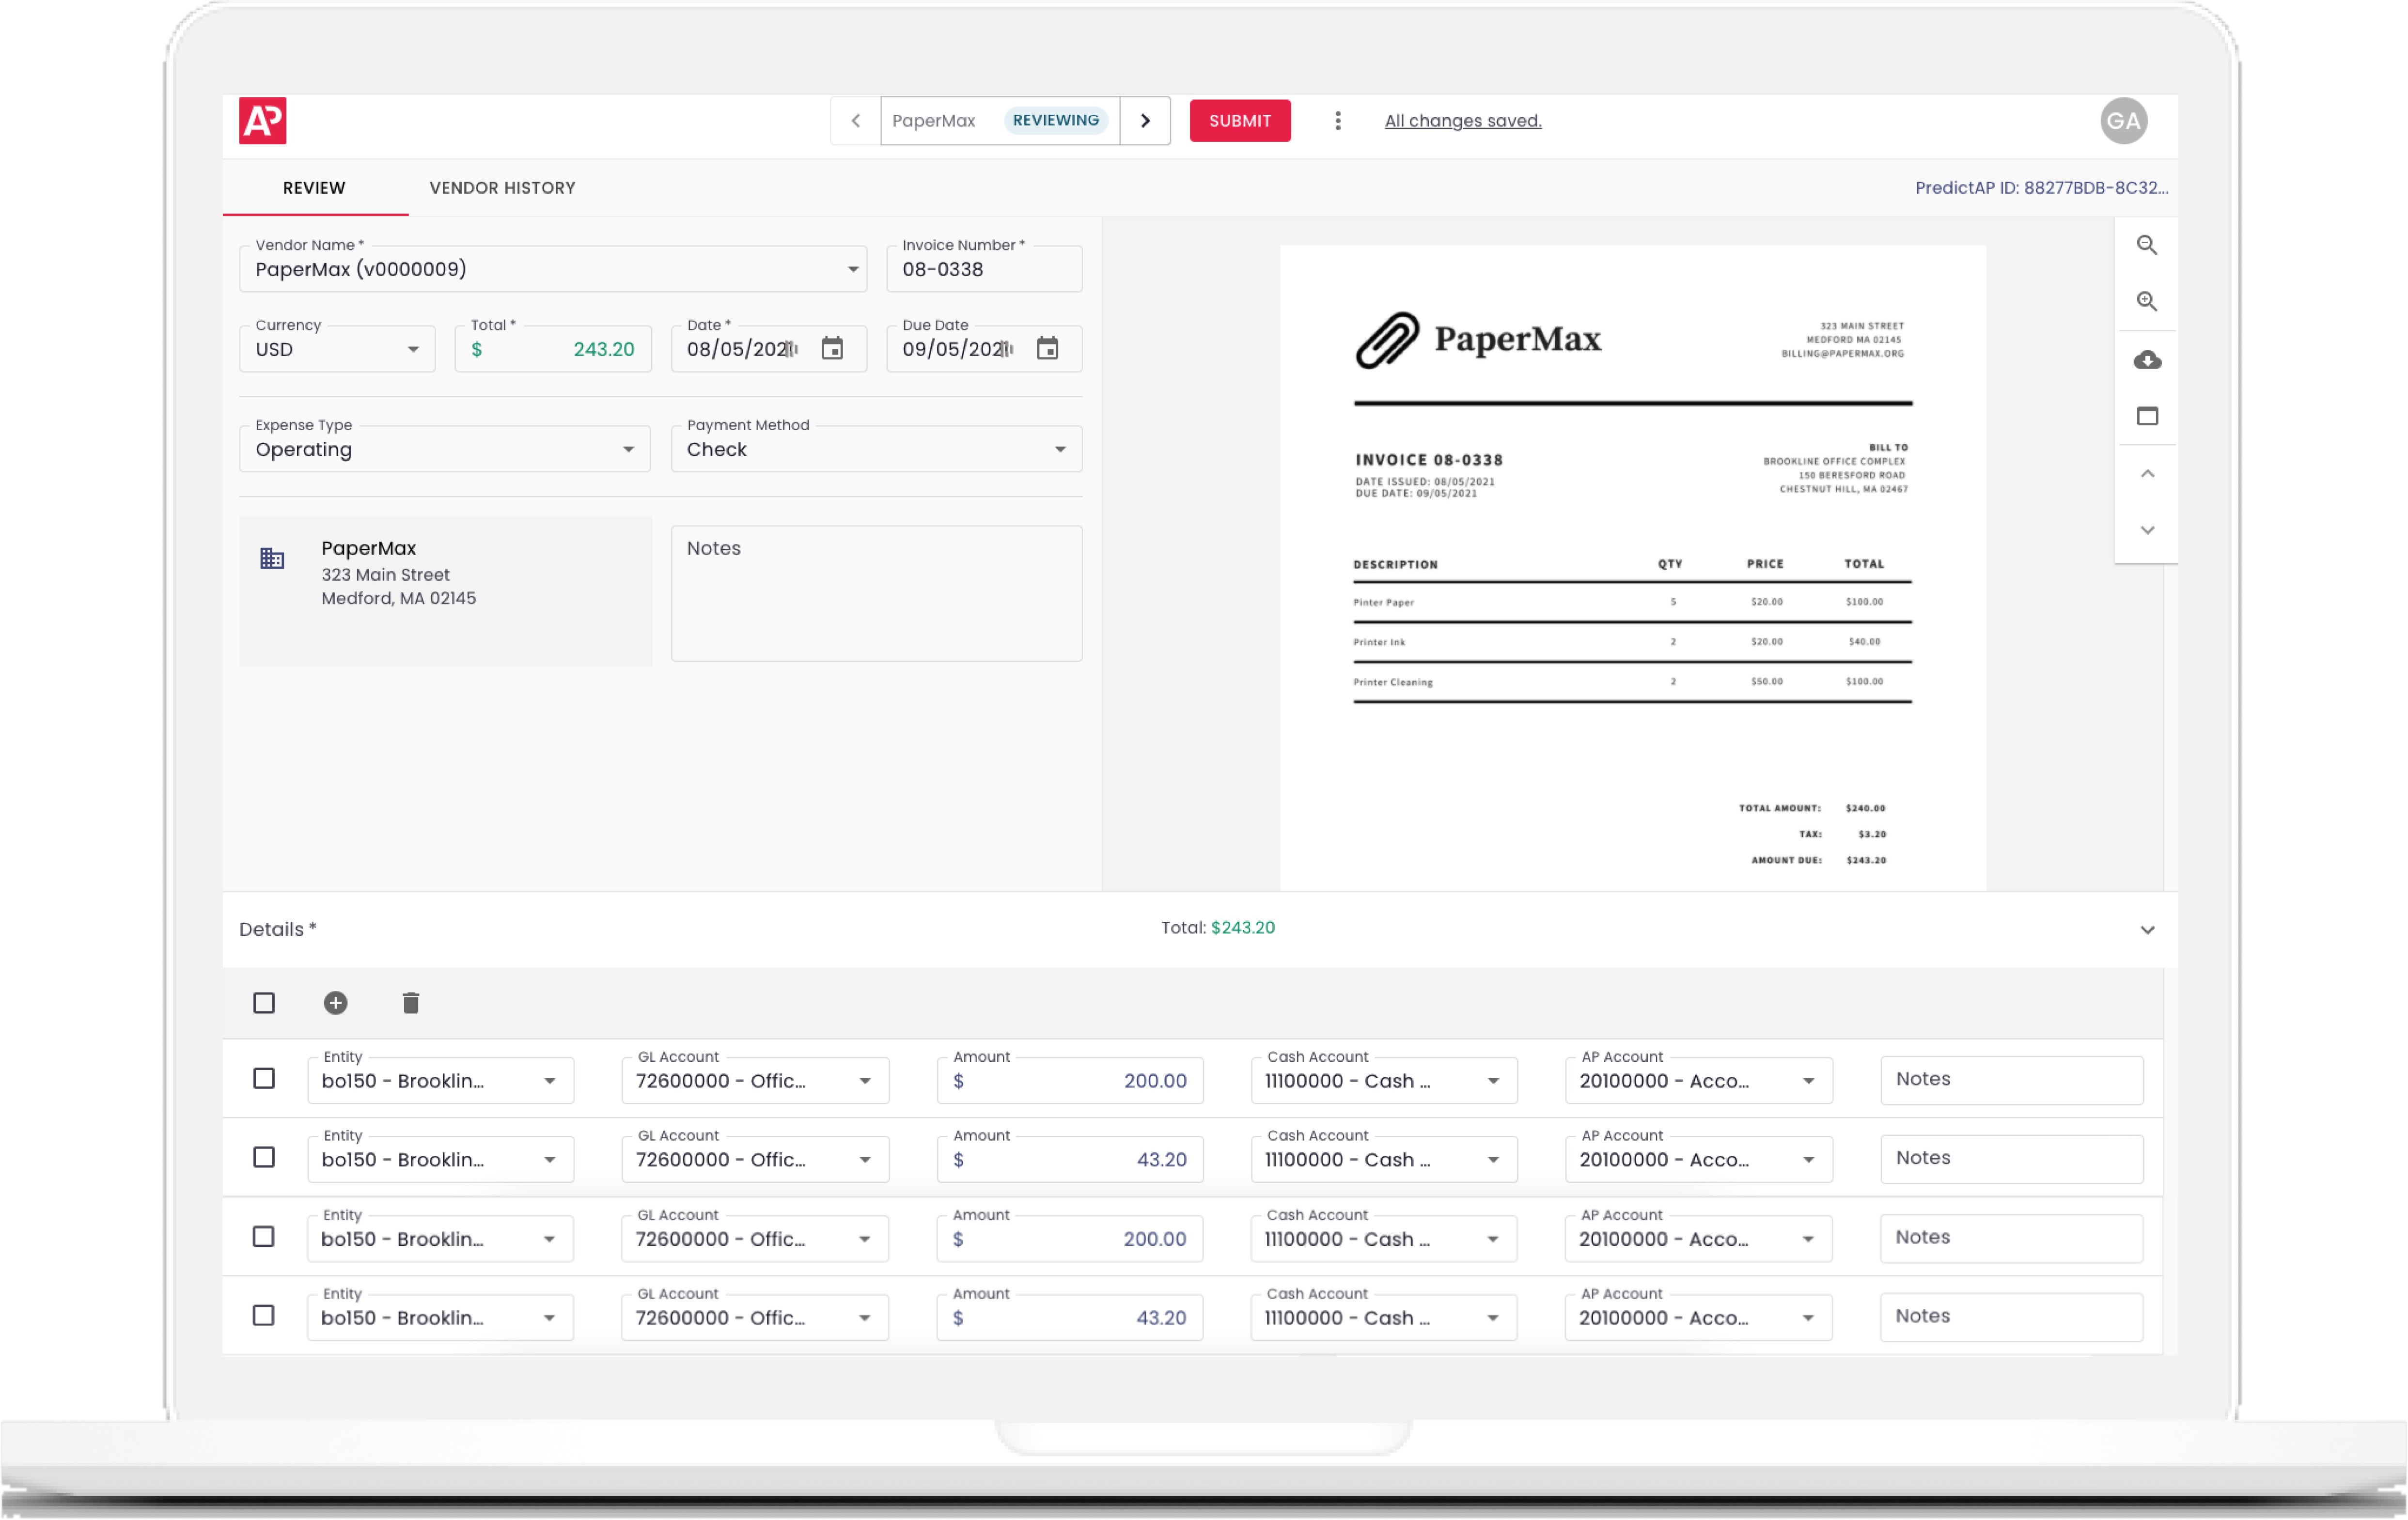This screenshot has height=1520, width=2408.
Task: Check the last 43.20 line checkbox
Action: (264, 1316)
